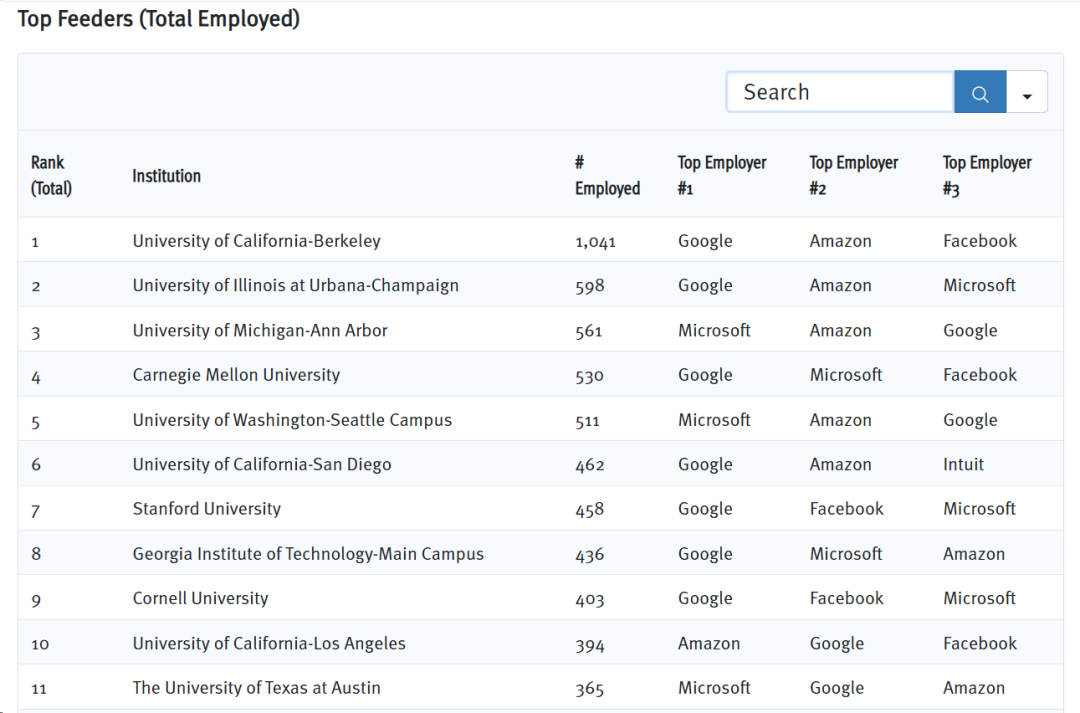Click Facebook in the Berkeley row
Screen dimensions: 1080x713
tap(979, 241)
